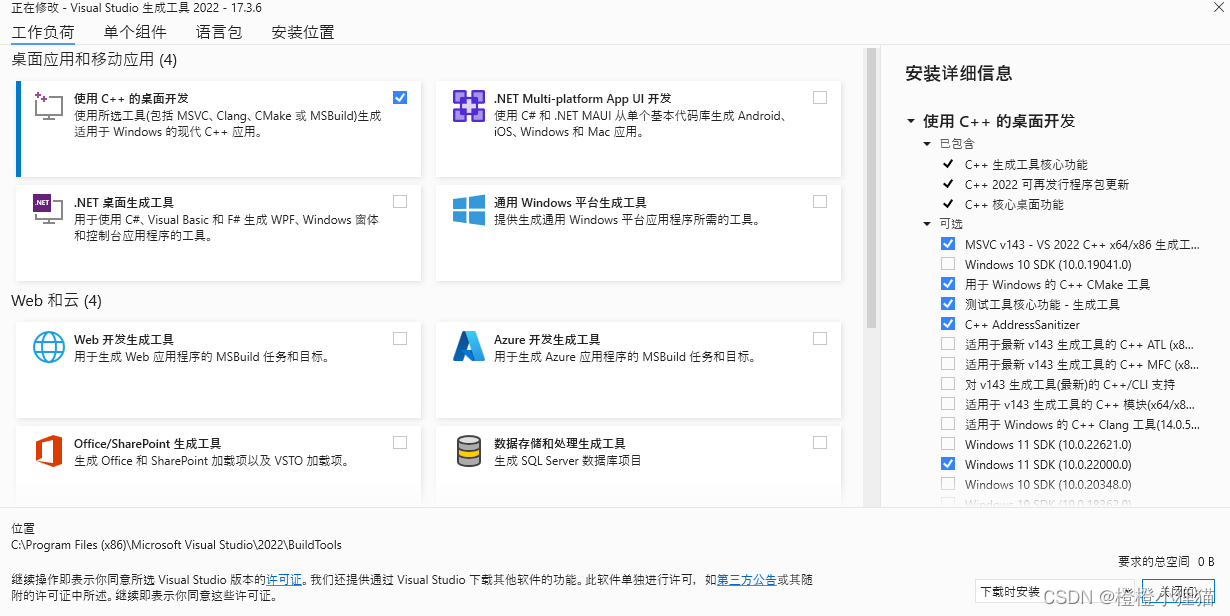Uncheck Windows 11 SDK (10.0.22000.0)
The width and height of the screenshot is (1230, 616).
tap(948, 464)
